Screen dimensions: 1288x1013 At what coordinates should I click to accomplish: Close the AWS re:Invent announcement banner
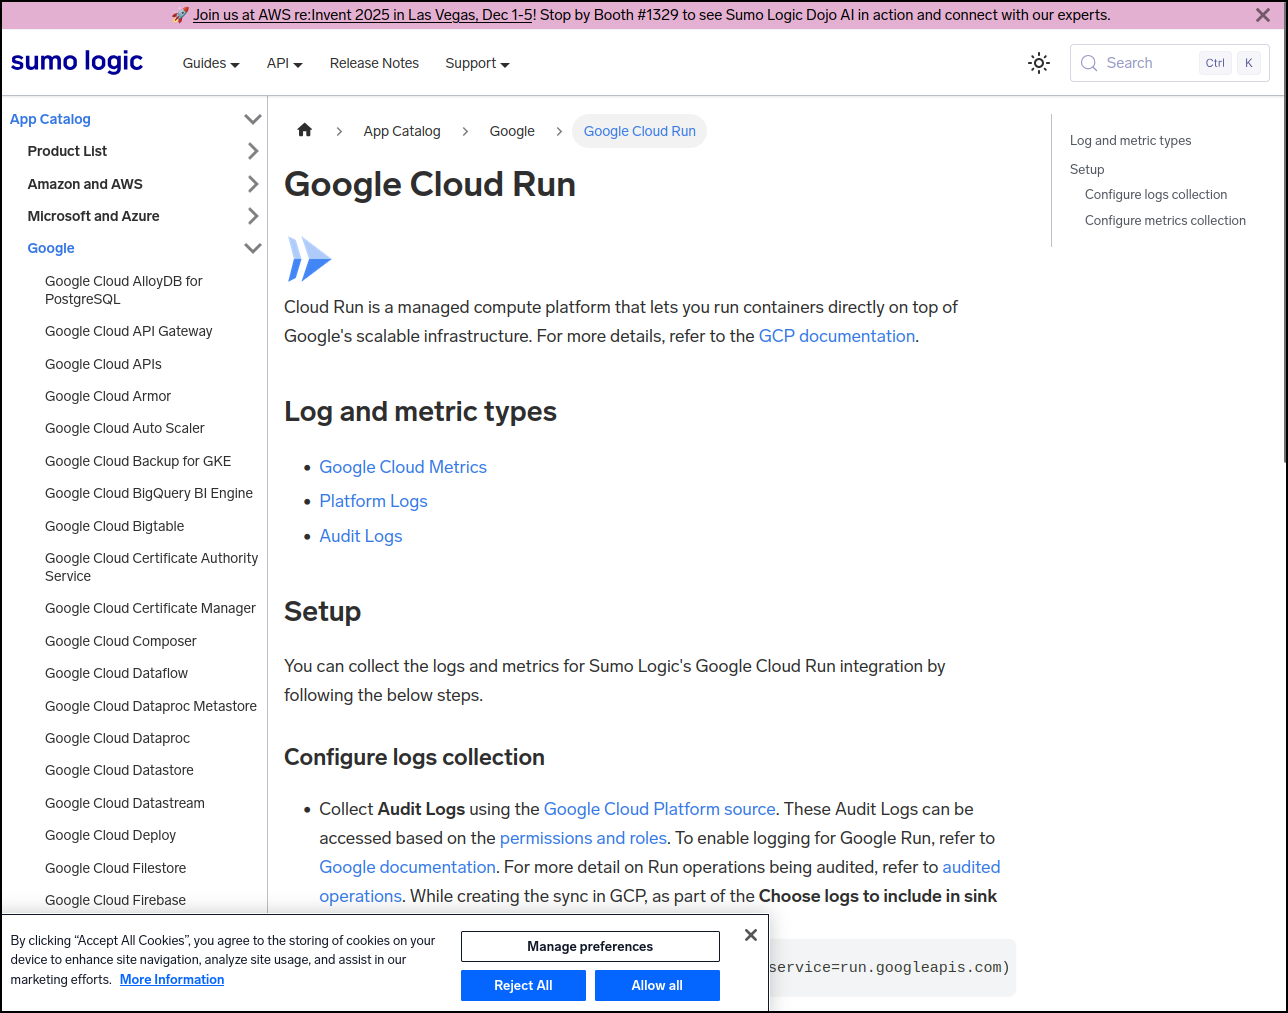[1263, 15]
